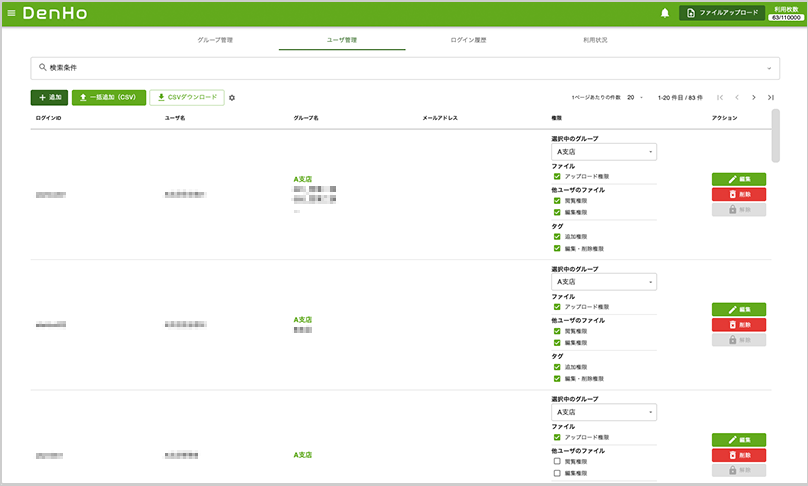Open the hamburger navigation menu

pyautogui.click(x=12, y=13)
